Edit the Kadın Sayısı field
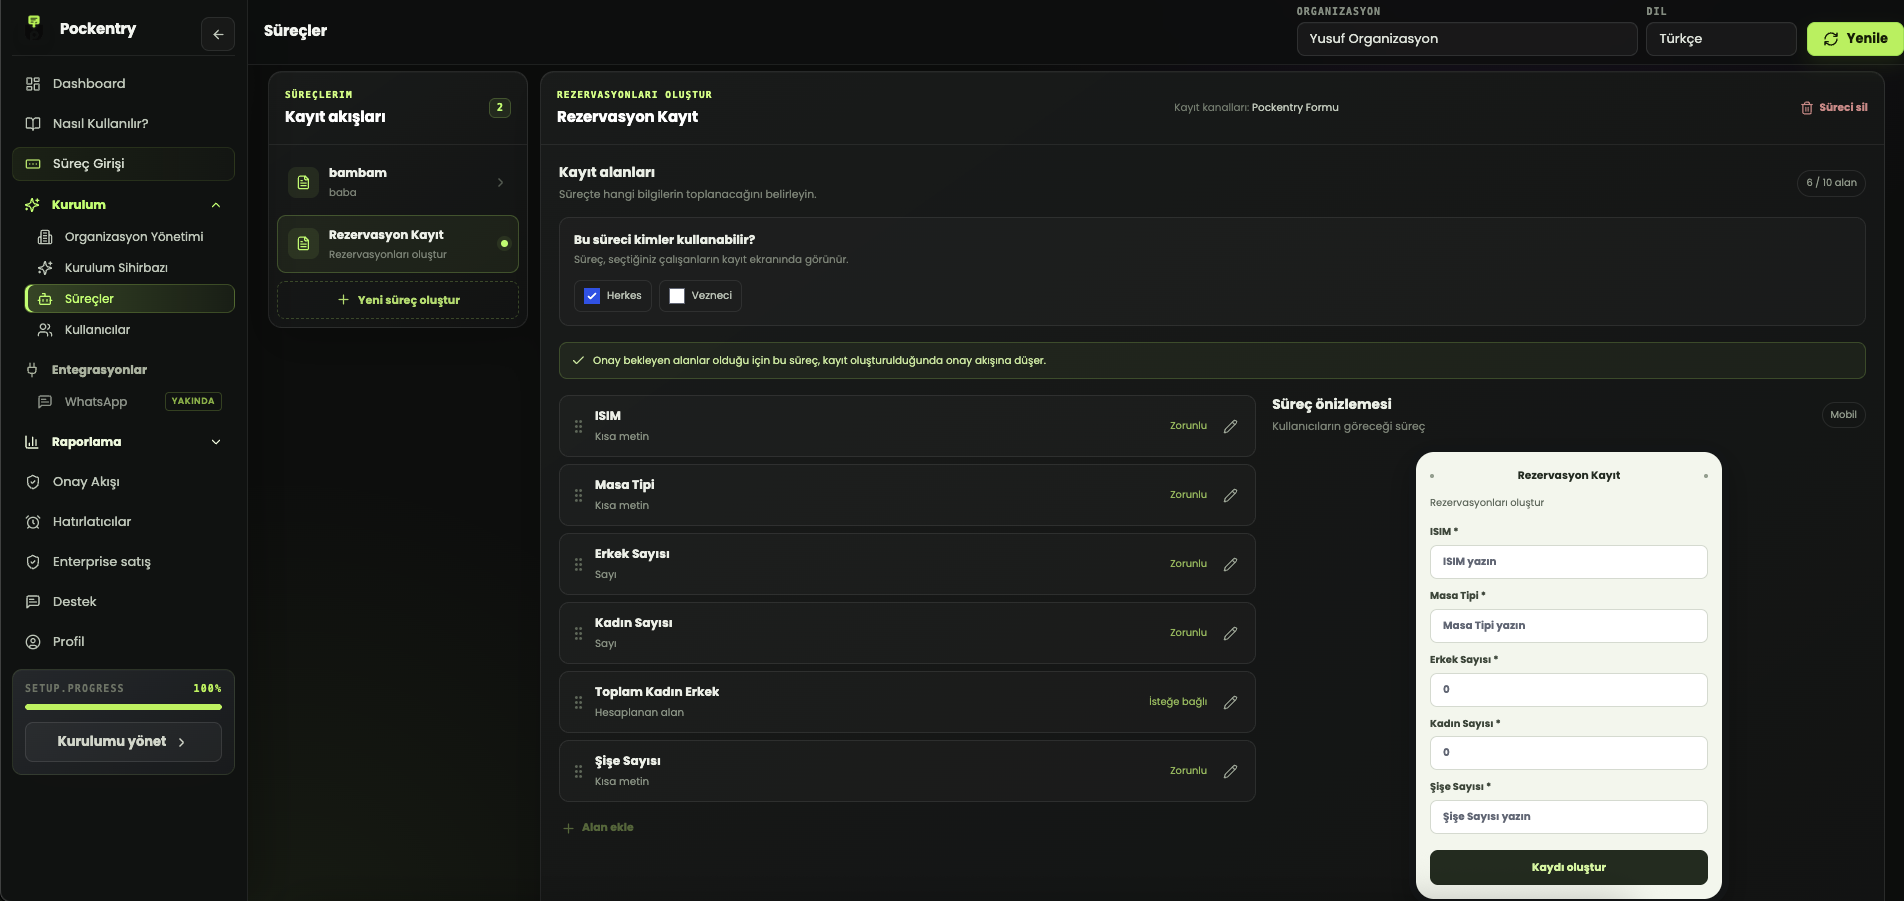 [1230, 633]
